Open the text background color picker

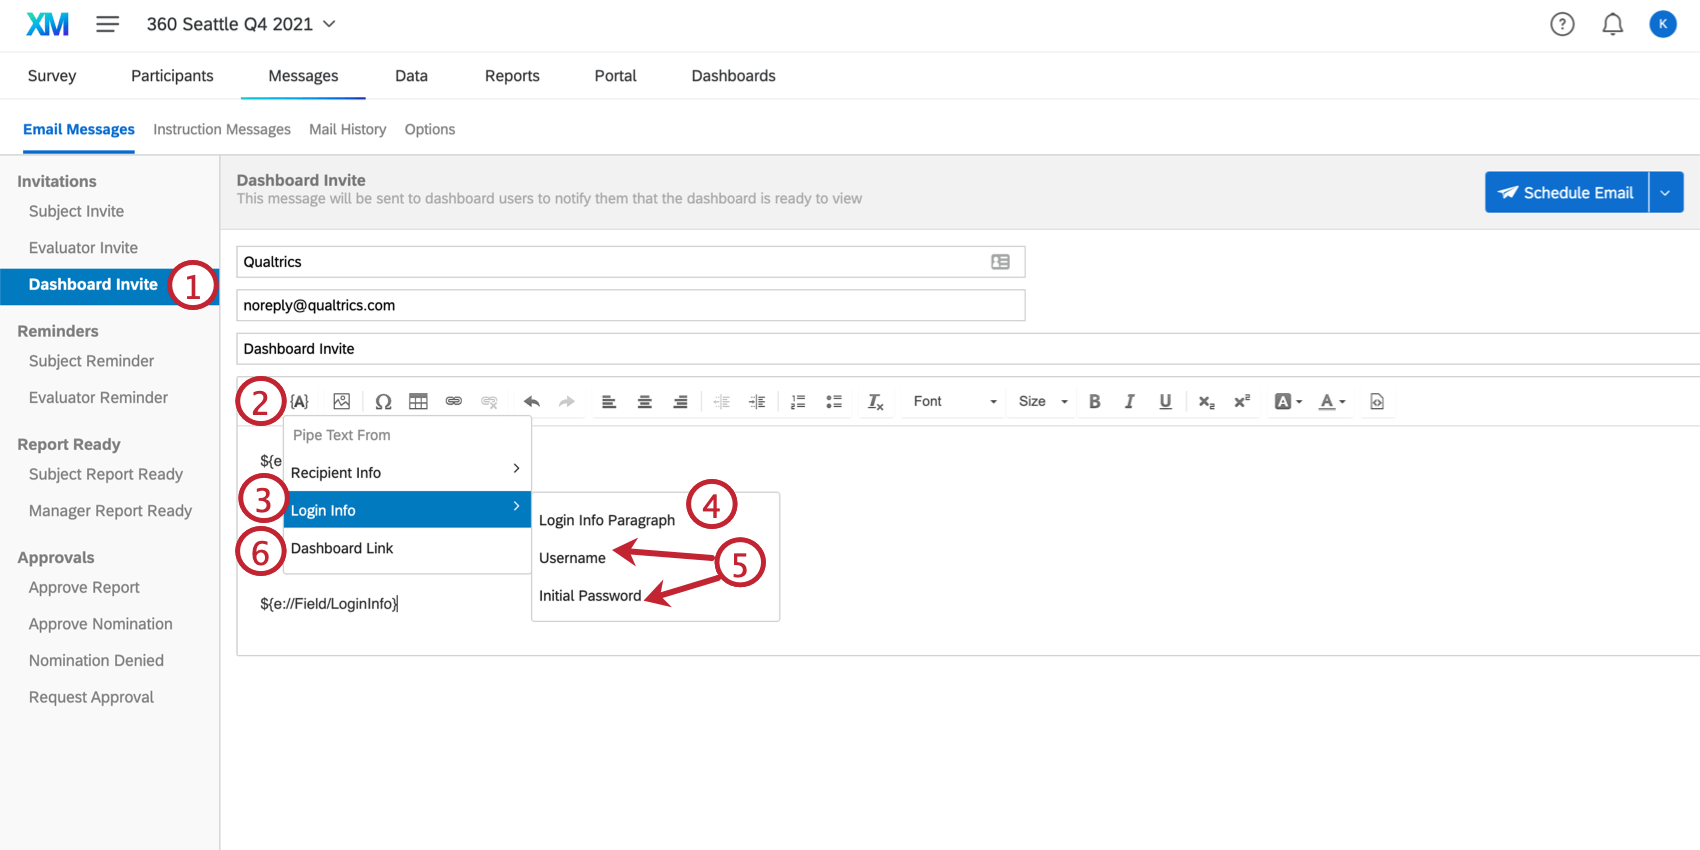(1289, 402)
